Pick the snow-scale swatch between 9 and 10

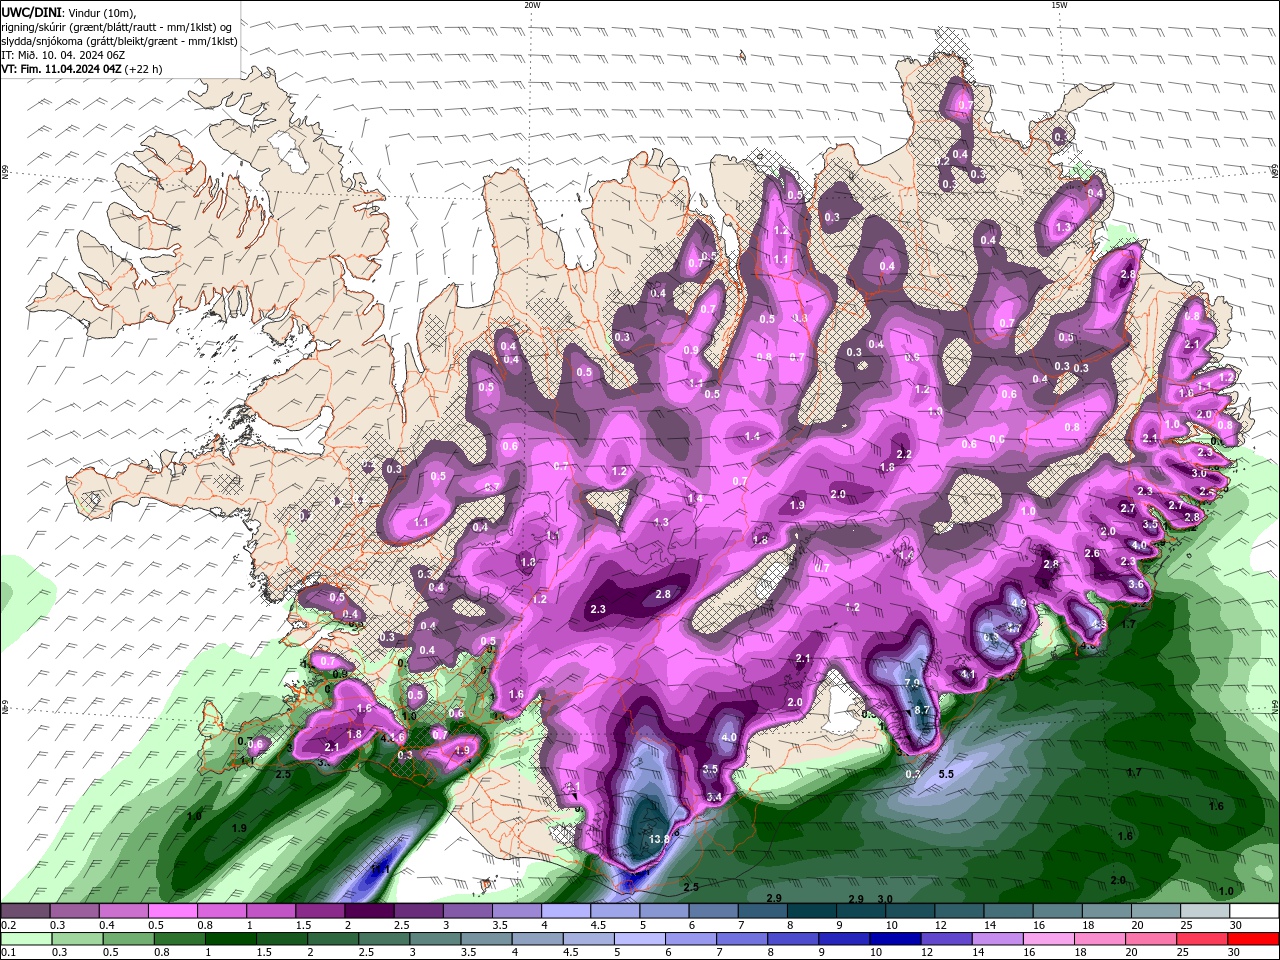pyautogui.click(x=861, y=911)
